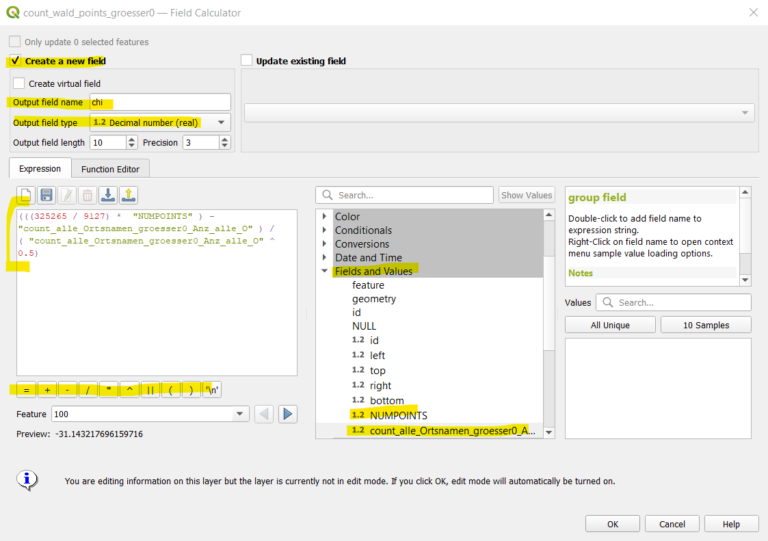The image size is (768, 541).
Task: Uncheck Create a new field checkbox
Action: (15, 61)
